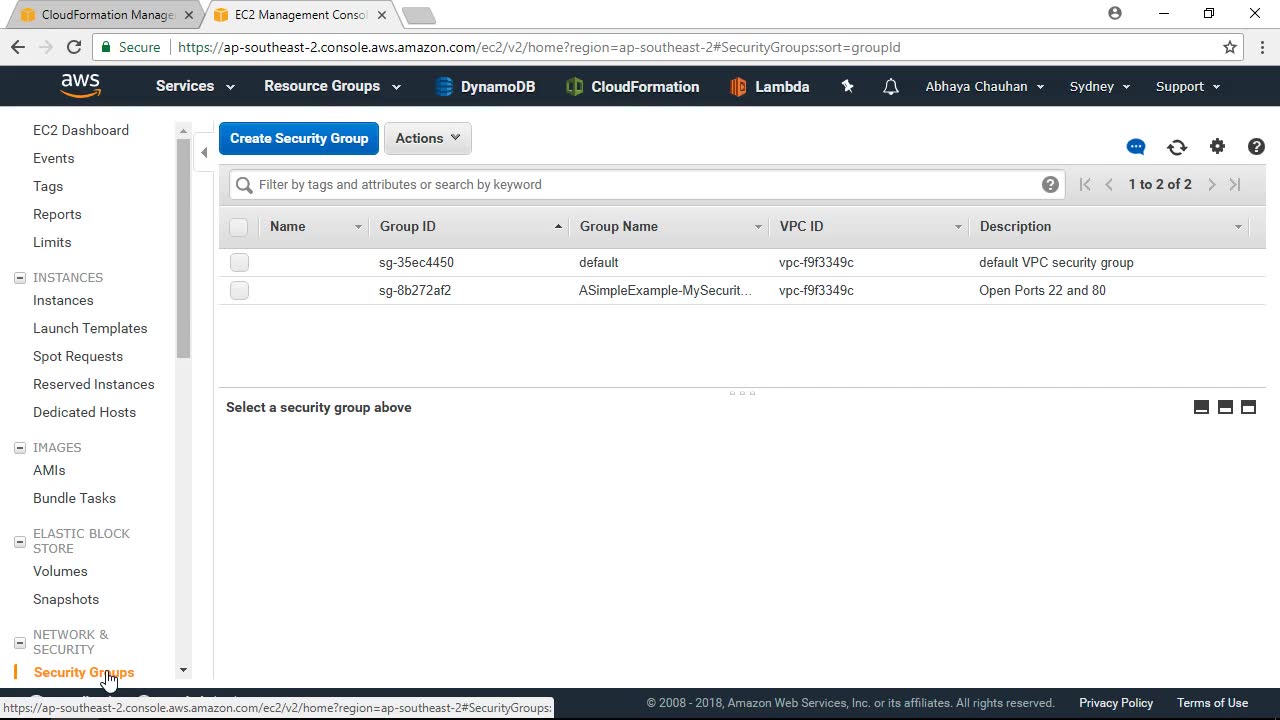Go to previous page of results
The height and width of the screenshot is (720, 1280).
click(x=1109, y=184)
